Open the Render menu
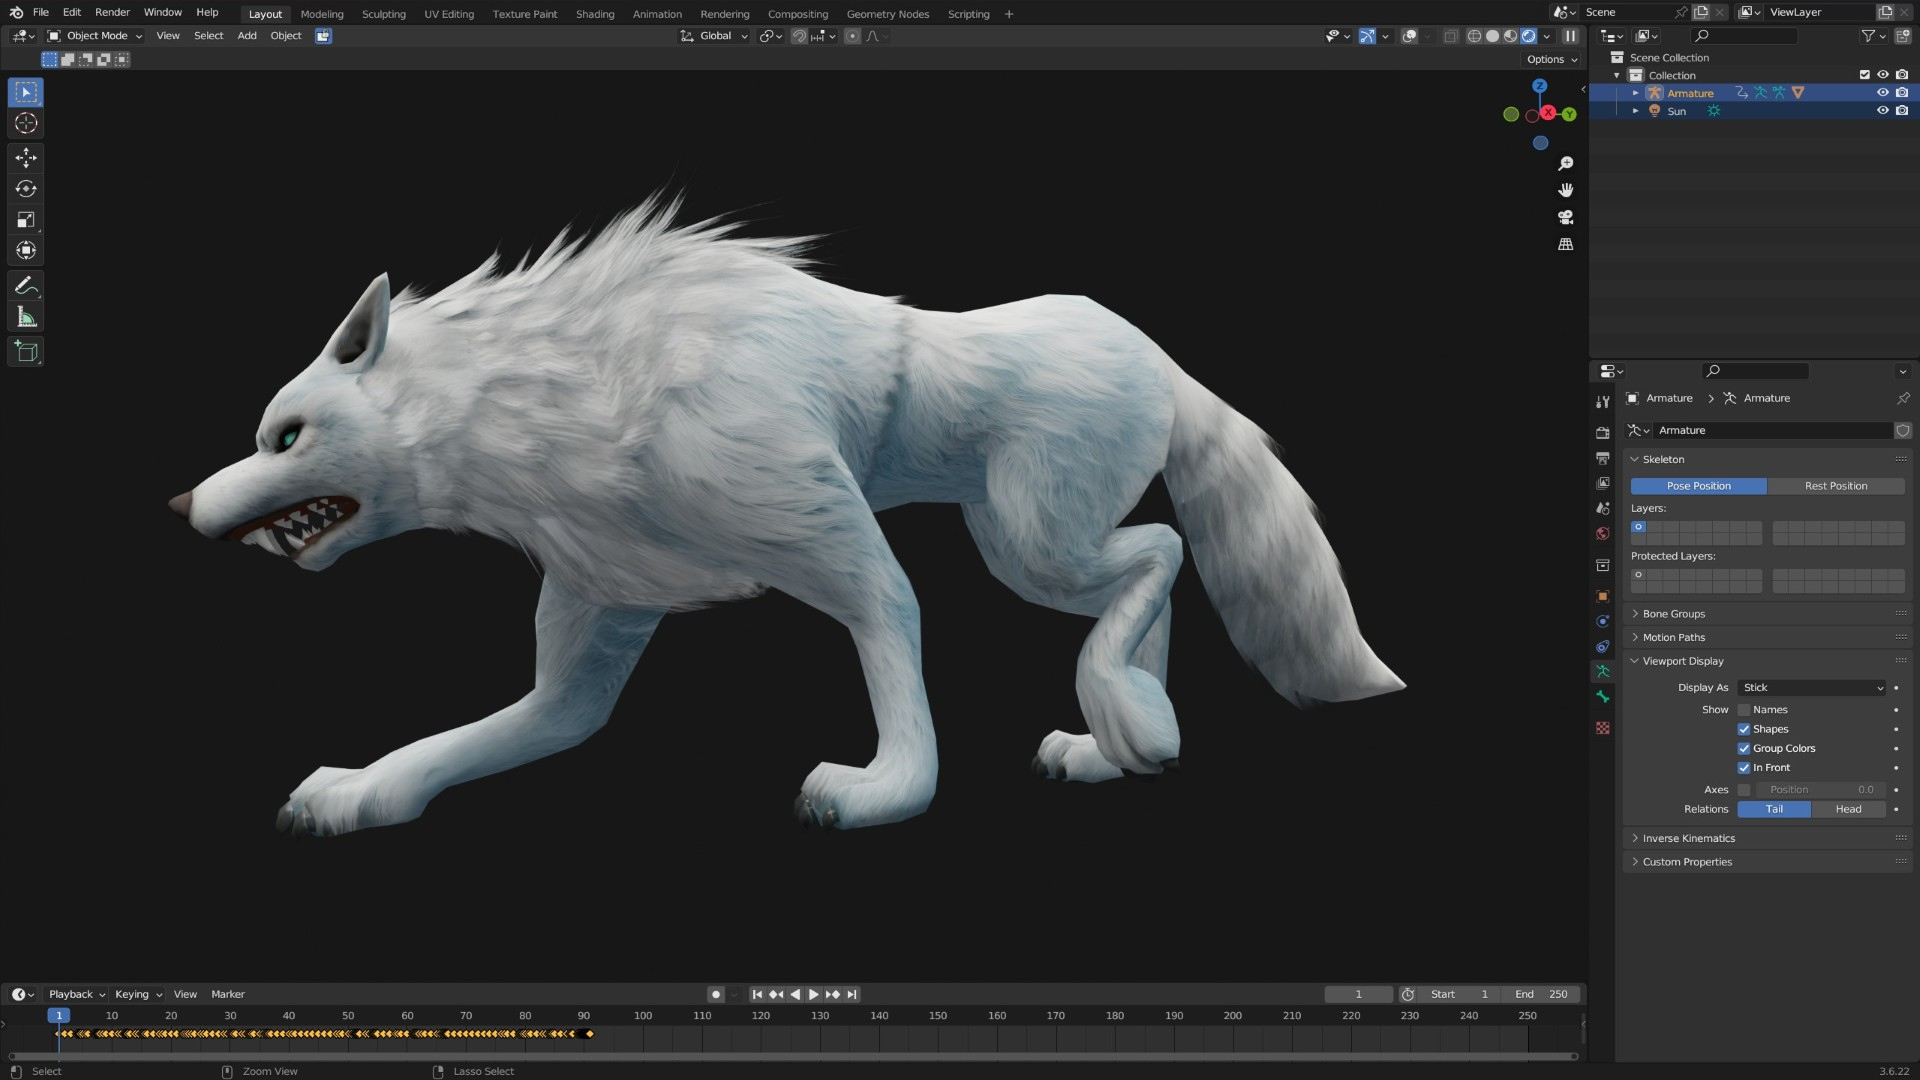This screenshot has height=1080, width=1920. point(112,13)
